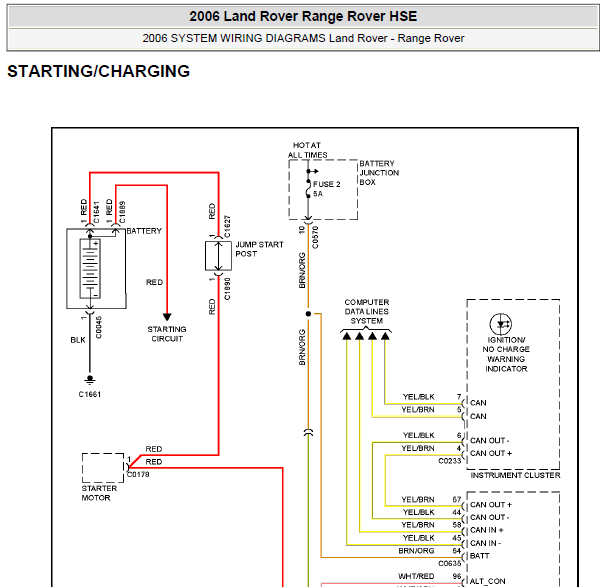Click the ground symbol above C1661
This screenshot has height=587, width=600.
[90, 380]
